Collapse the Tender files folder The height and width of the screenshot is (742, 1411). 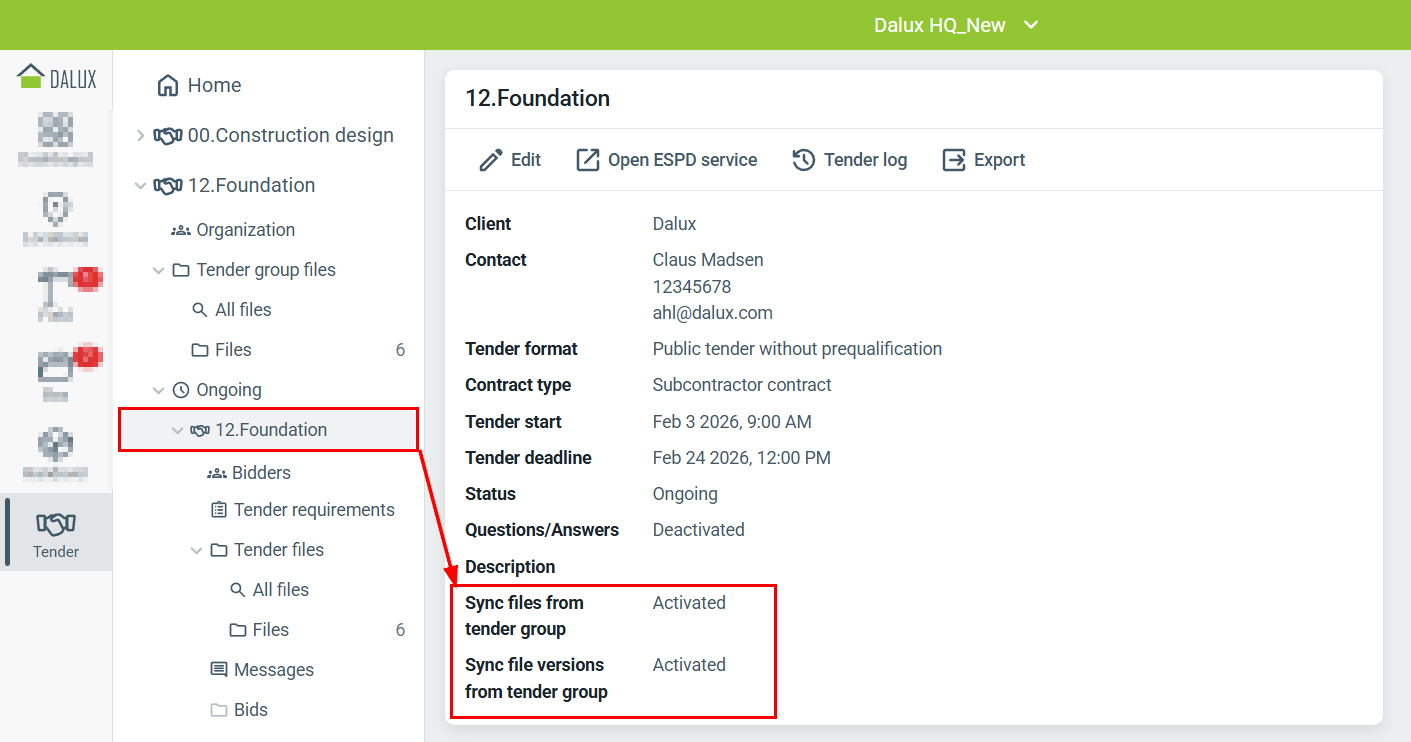pyautogui.click(x=196, y=550)
